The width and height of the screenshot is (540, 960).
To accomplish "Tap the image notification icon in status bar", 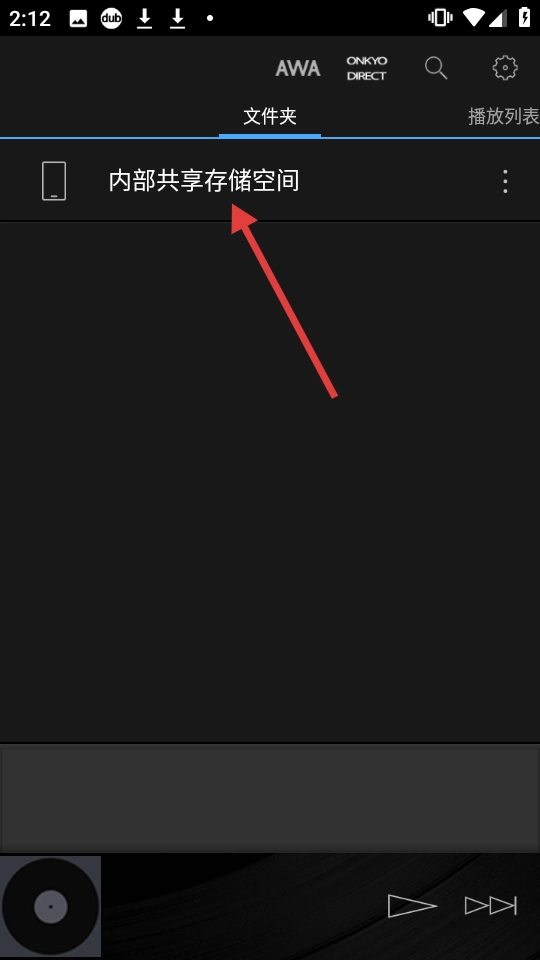I will [78, 18].
